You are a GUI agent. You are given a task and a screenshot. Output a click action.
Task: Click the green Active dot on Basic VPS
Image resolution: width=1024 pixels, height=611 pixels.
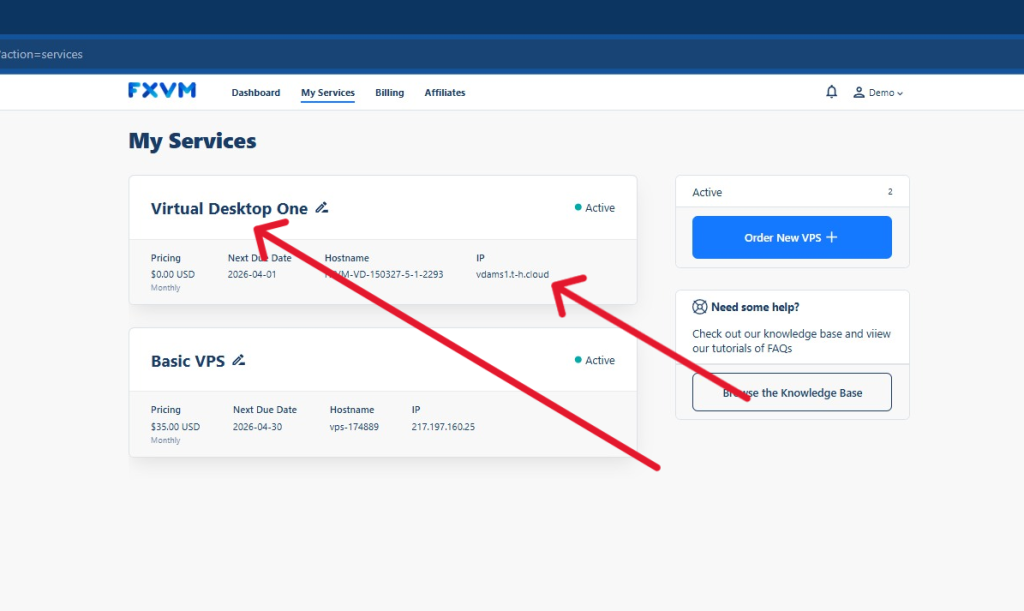578,360
